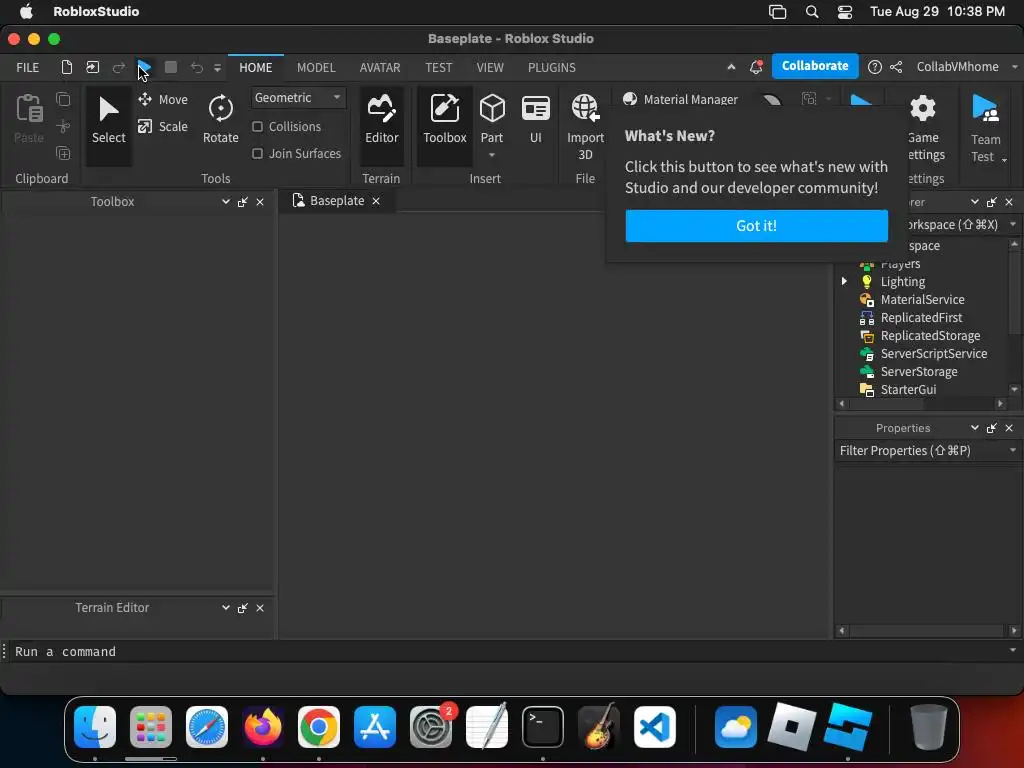The image size is (1024, 768).
Task: Click the Run a command bar
Action: click(506, 651)
